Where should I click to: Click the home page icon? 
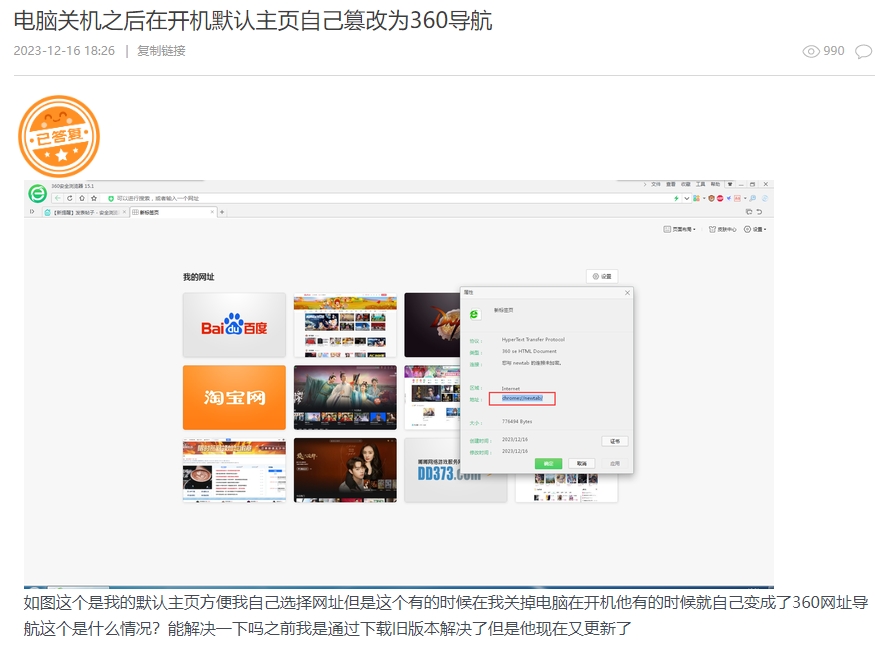point(81,197)
